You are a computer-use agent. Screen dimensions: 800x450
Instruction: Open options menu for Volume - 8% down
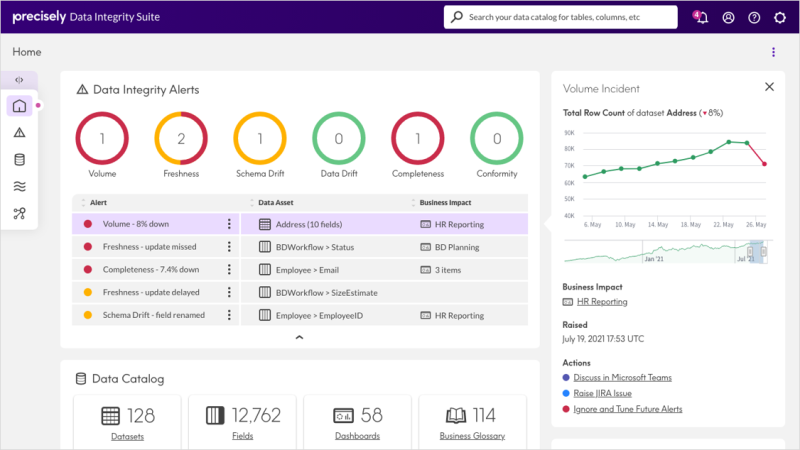point(229,224)
